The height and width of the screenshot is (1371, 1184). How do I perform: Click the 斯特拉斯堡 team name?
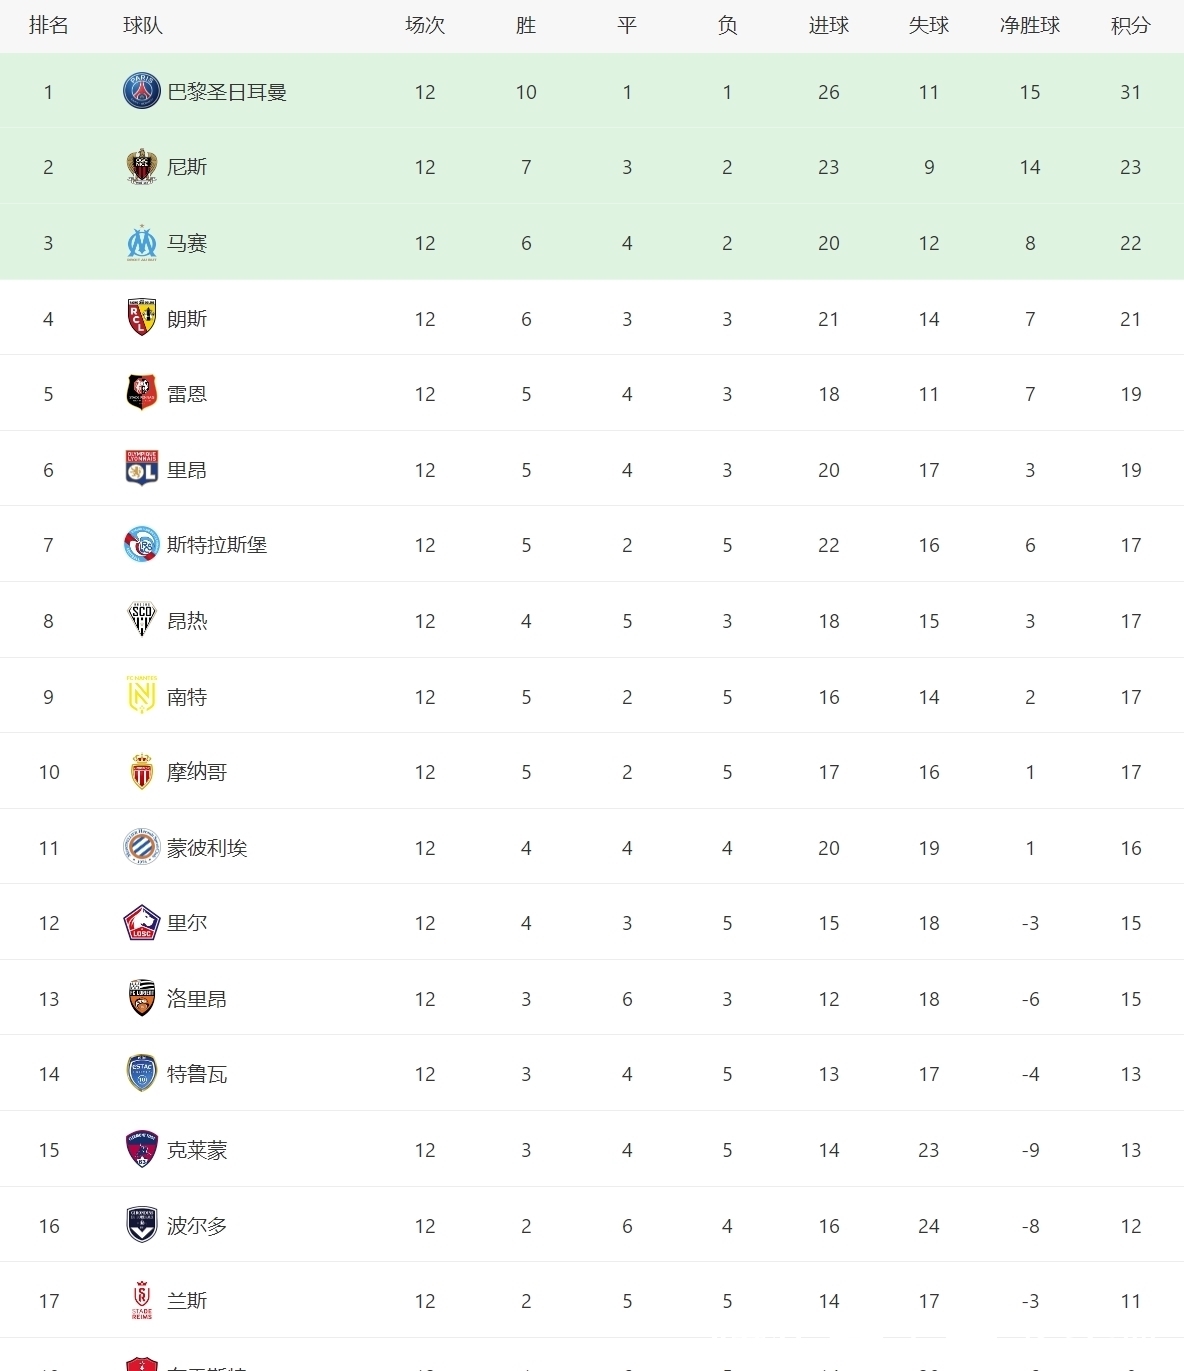point(217,545)
